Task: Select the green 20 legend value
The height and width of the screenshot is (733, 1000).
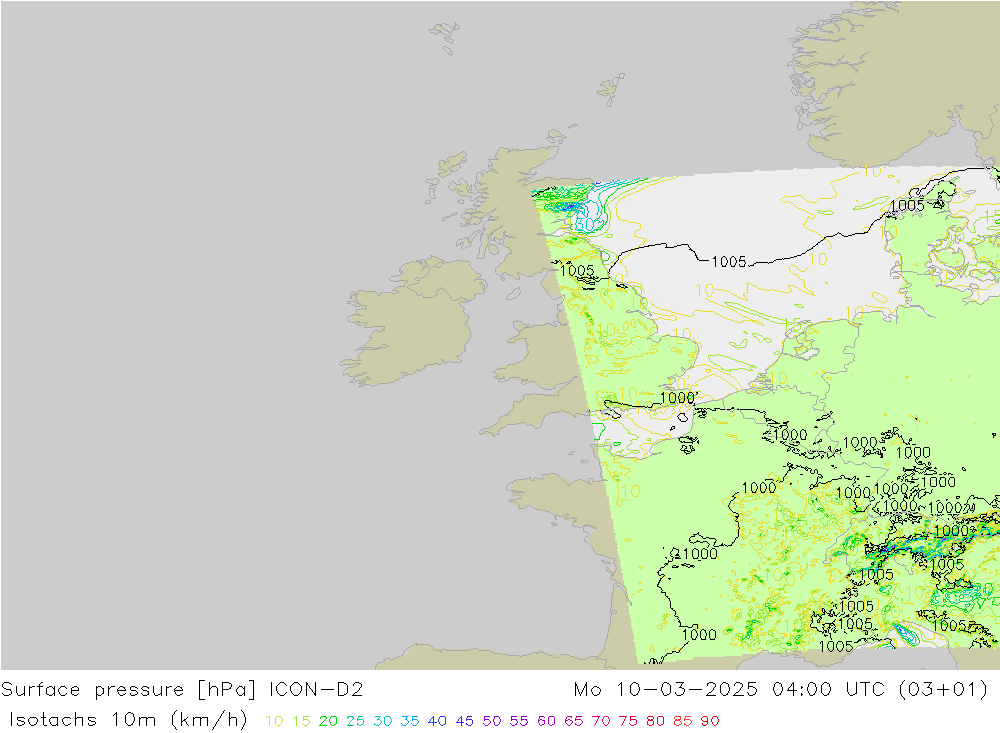Action: 328,721
